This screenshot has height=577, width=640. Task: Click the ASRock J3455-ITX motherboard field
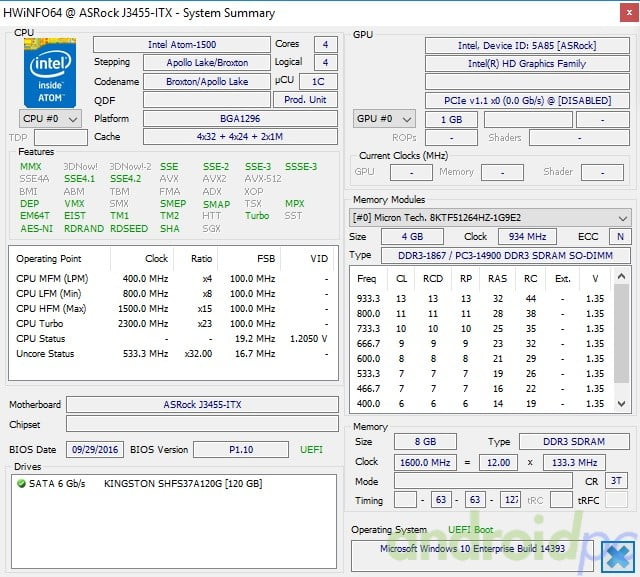(202, 405)
